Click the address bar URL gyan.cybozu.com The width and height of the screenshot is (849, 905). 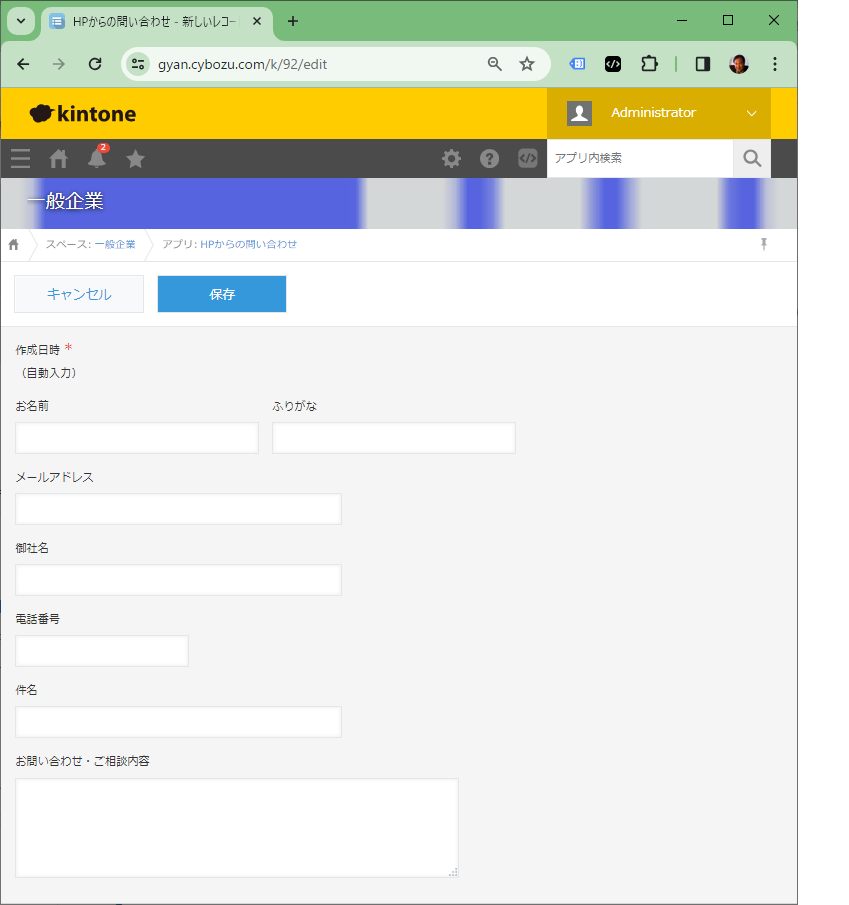(x=242, y=64)
